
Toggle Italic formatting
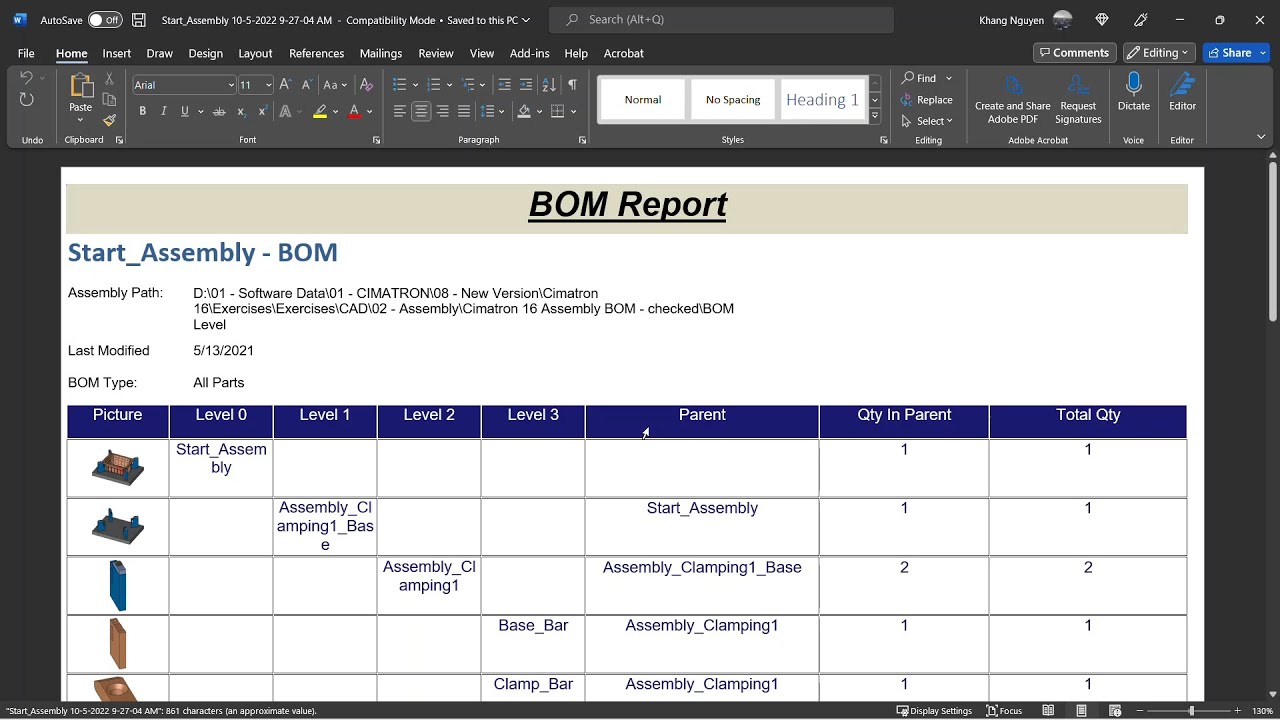164,112
